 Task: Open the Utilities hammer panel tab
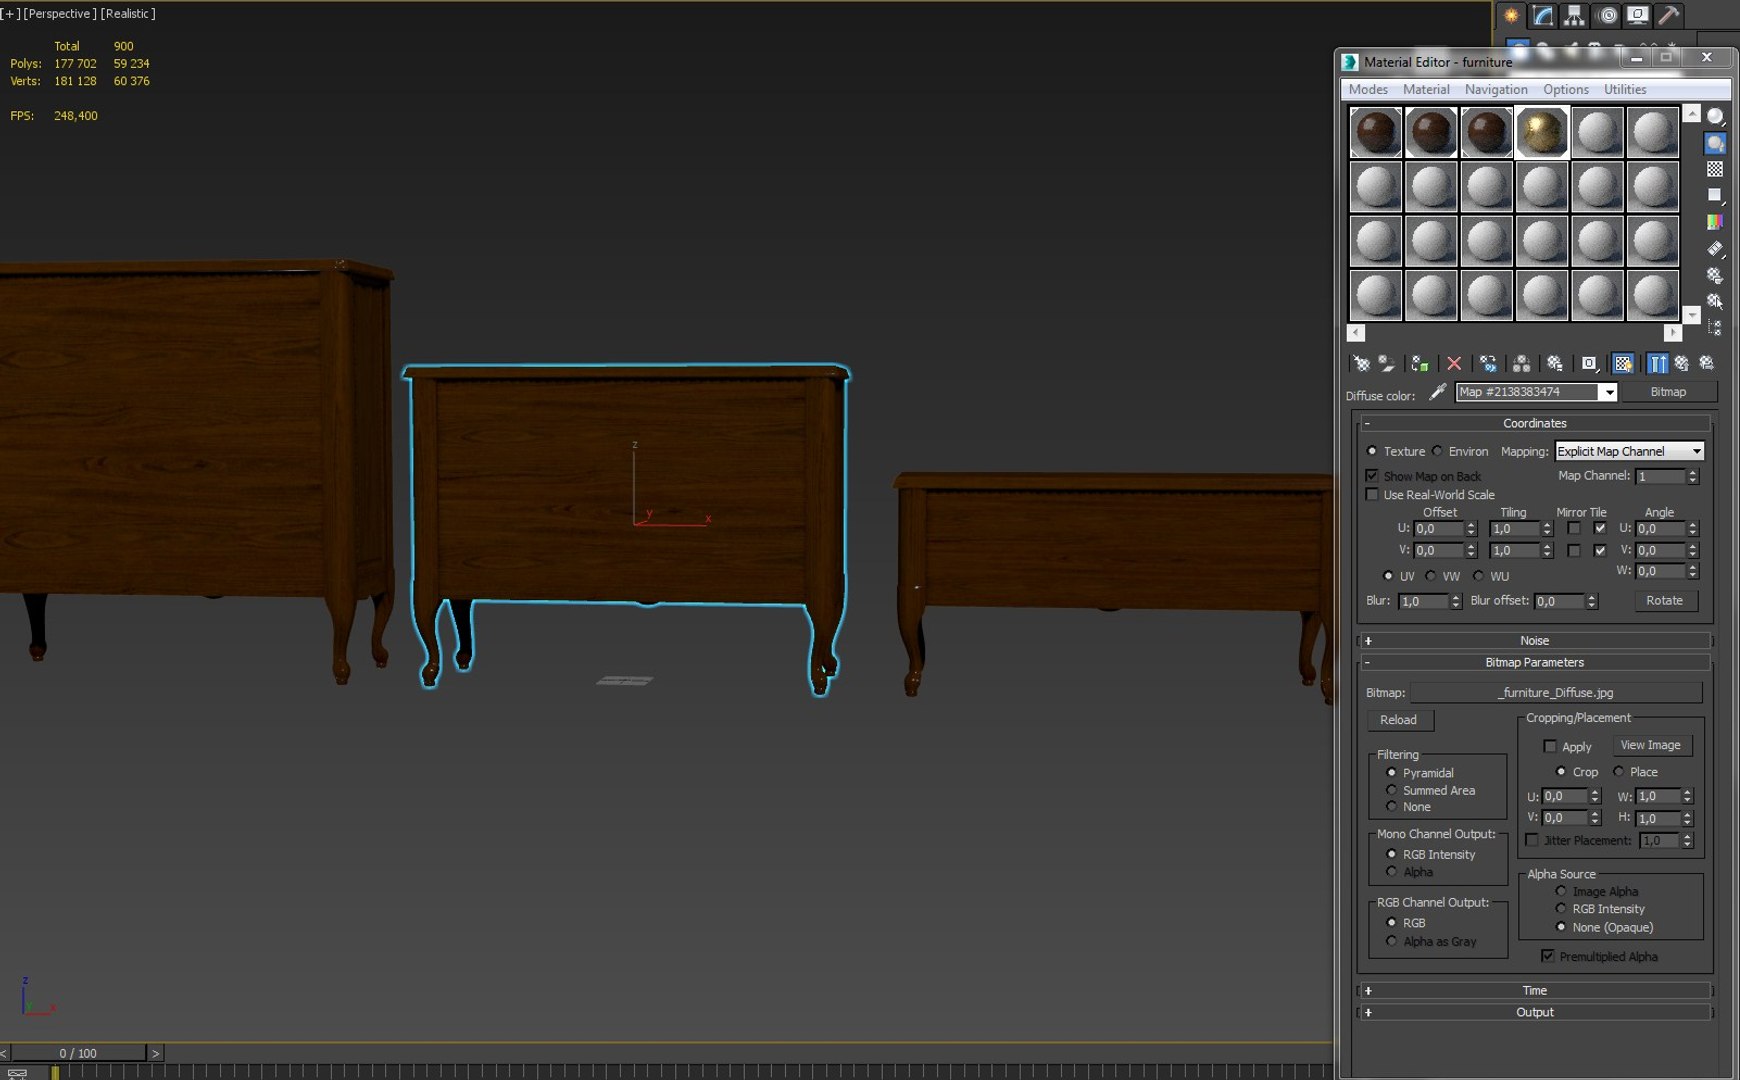[x=1668, y=15]
